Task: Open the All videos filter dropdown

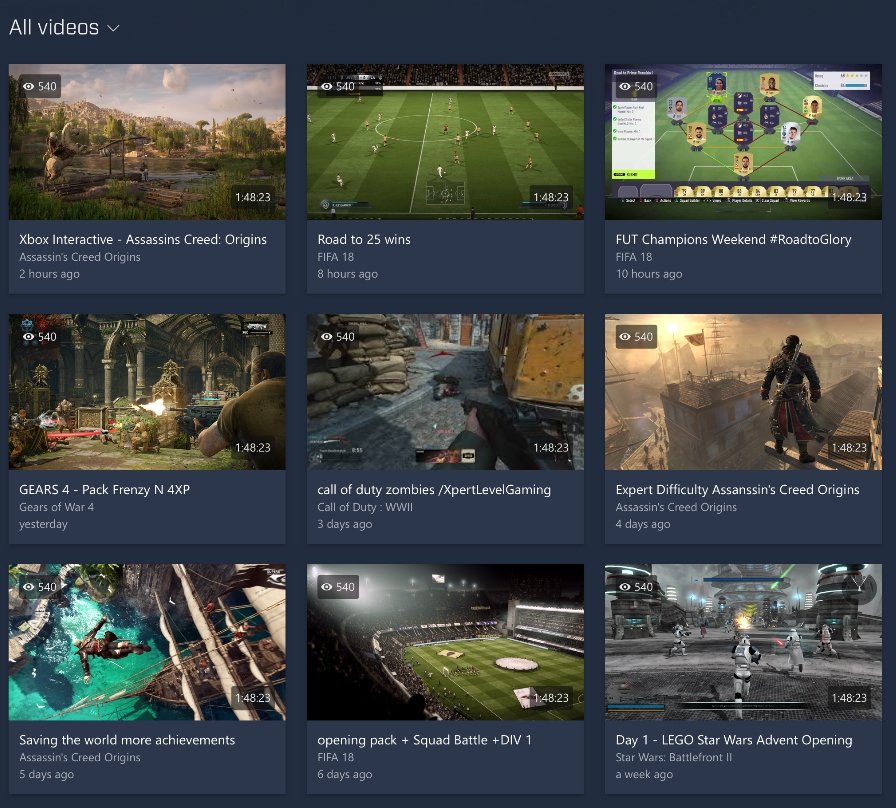Action: pos(64,27)
